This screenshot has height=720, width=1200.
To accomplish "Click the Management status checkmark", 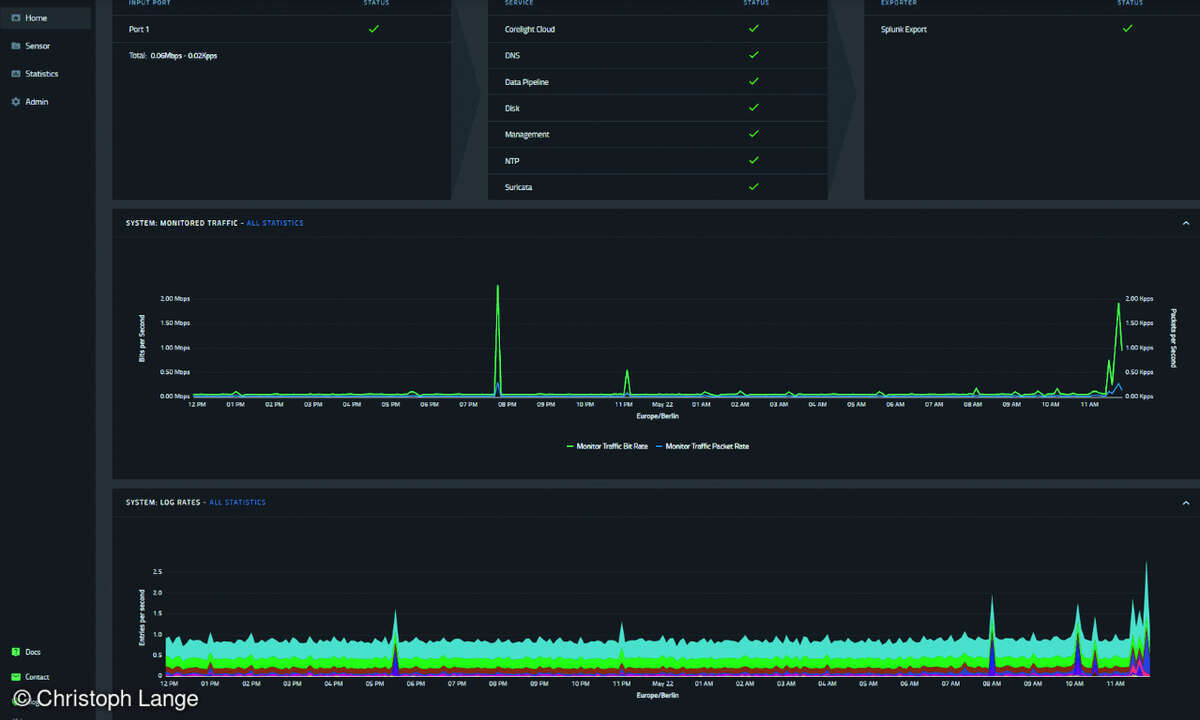I will click(x=754, y=134).
